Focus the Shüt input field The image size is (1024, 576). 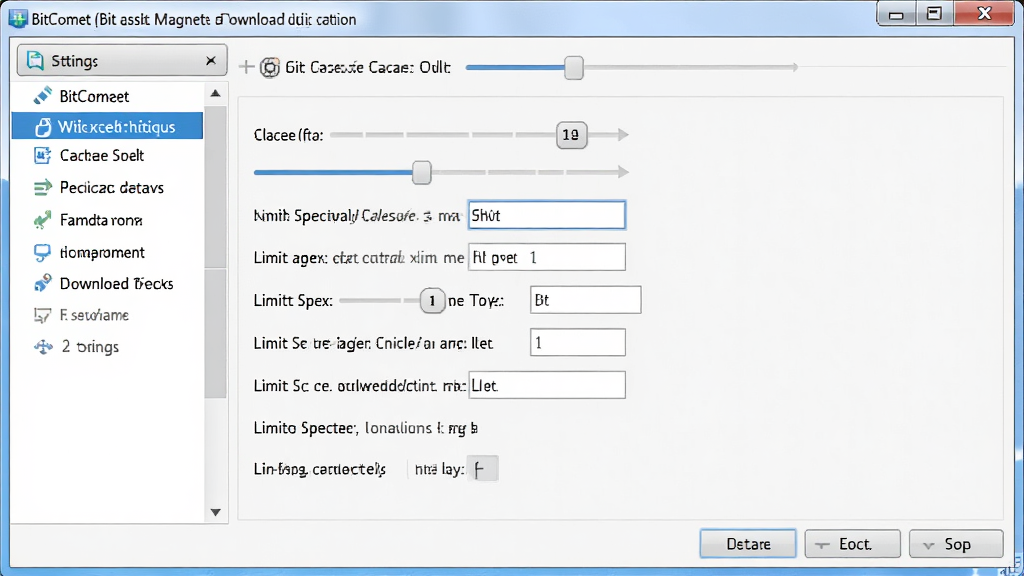pyautogui.click(x=547, y=216)
